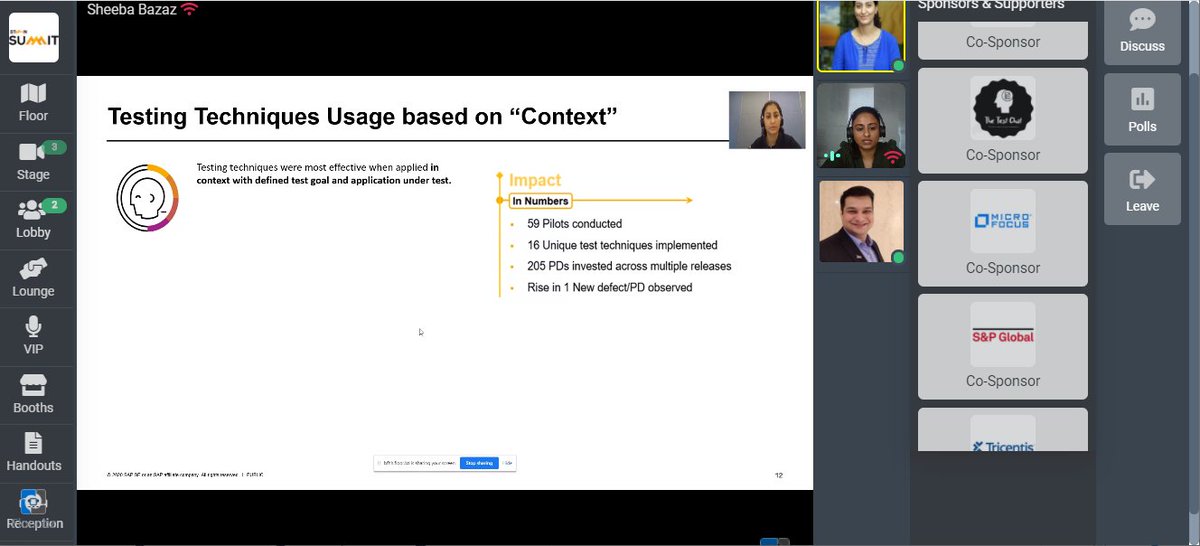Select the man in suit video tile
Screen dimensions: 1200x546
tap(861, 222)
